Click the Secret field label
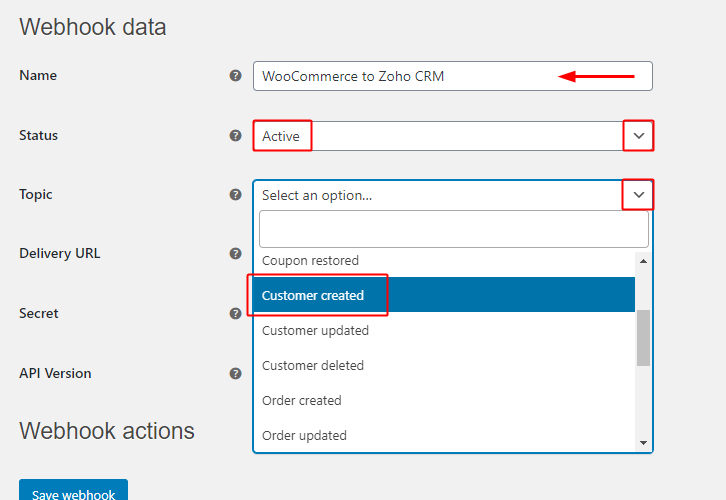Image resolution: width=726 pixels, height=500 pixels. [39, 313]
